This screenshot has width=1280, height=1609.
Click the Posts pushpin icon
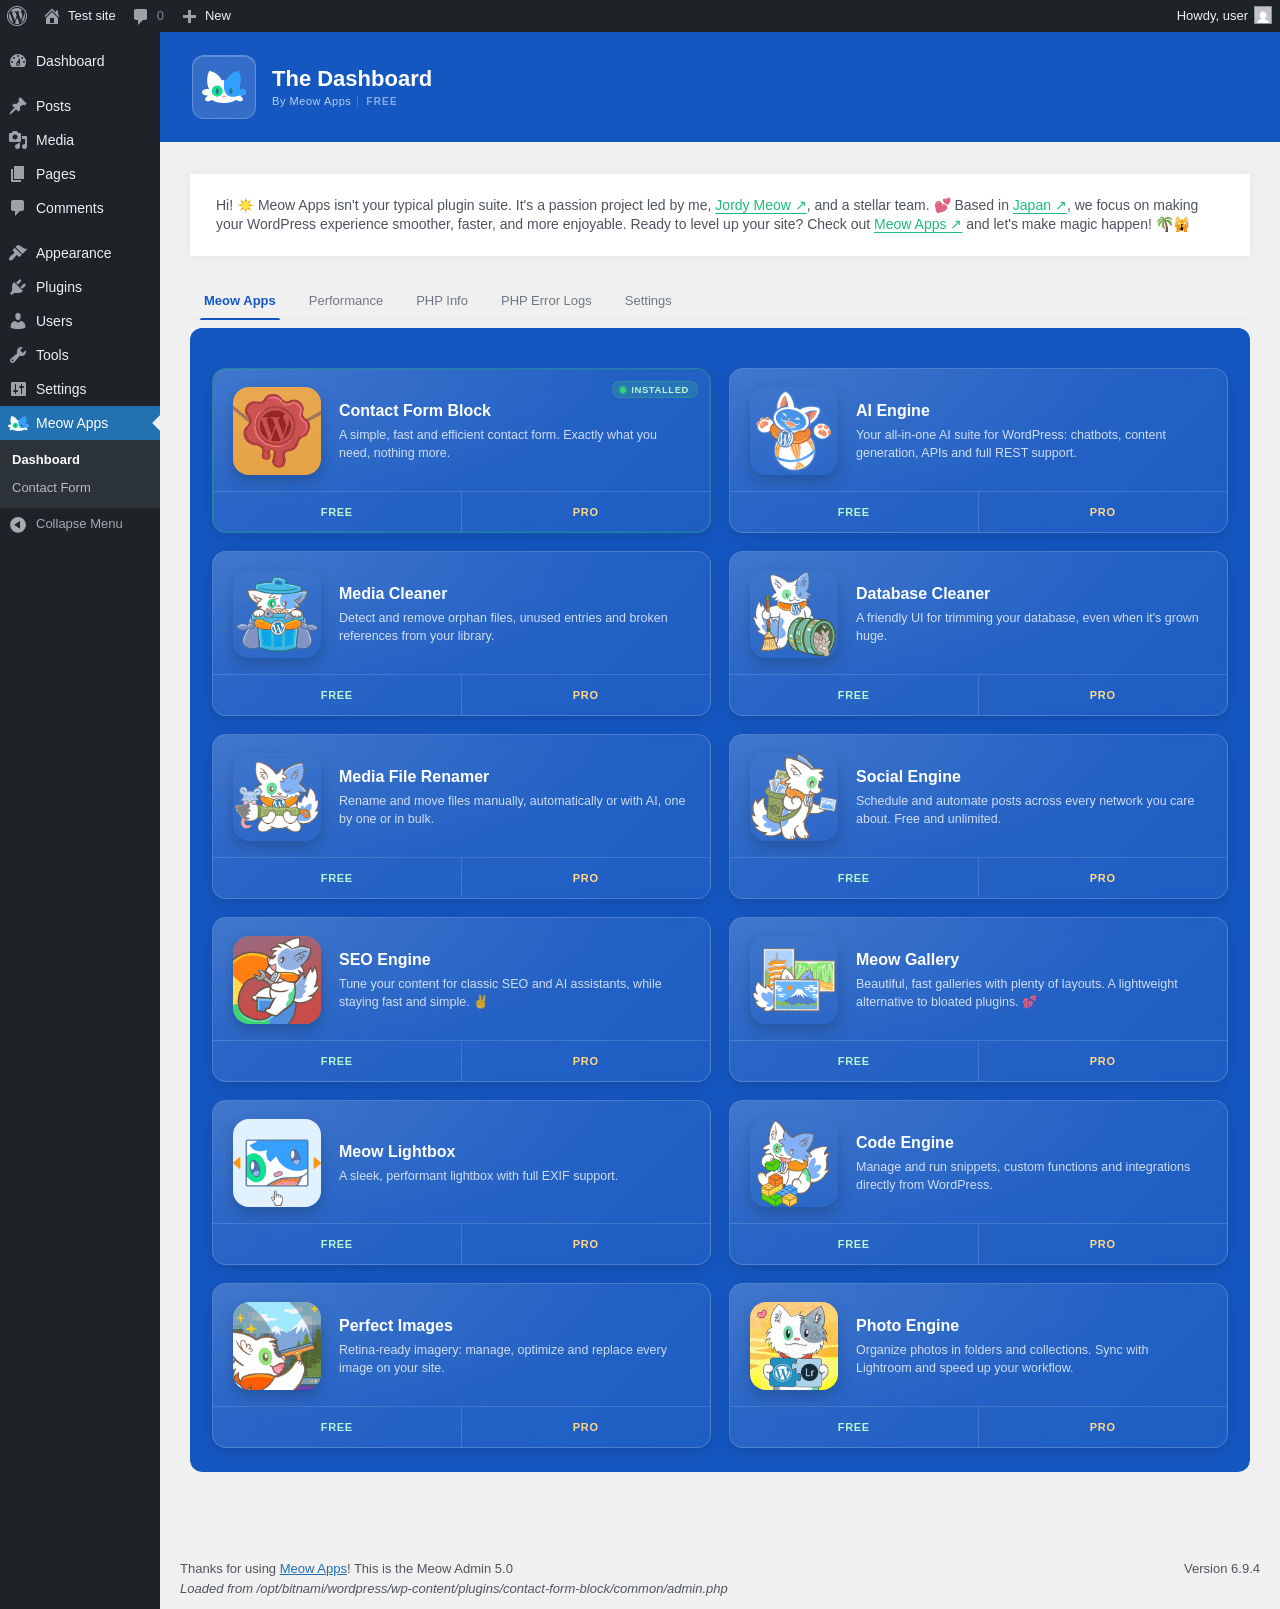(18, 106)
